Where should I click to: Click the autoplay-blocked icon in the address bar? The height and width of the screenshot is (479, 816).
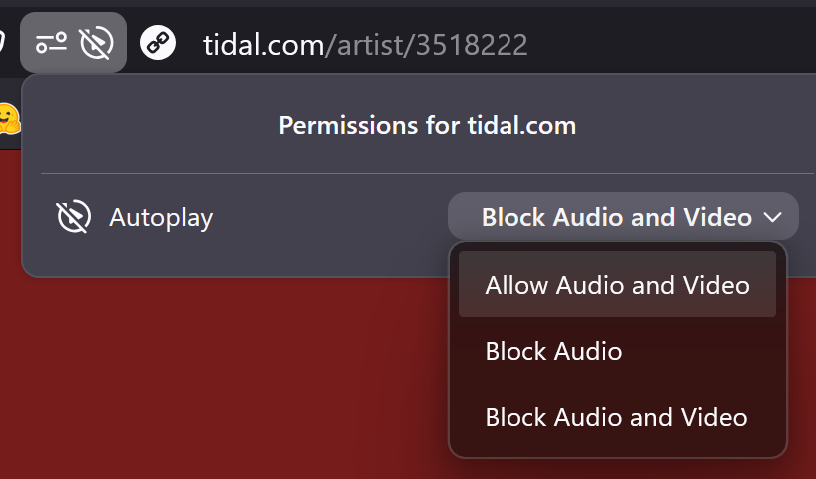click(x=97, y=43)
